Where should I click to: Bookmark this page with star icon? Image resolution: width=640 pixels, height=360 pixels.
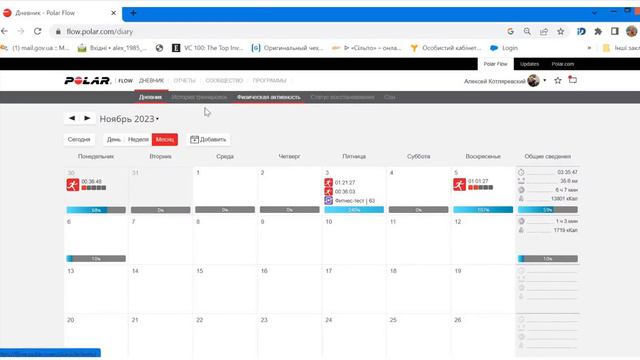pyautogui.click(x=561, y=31)
